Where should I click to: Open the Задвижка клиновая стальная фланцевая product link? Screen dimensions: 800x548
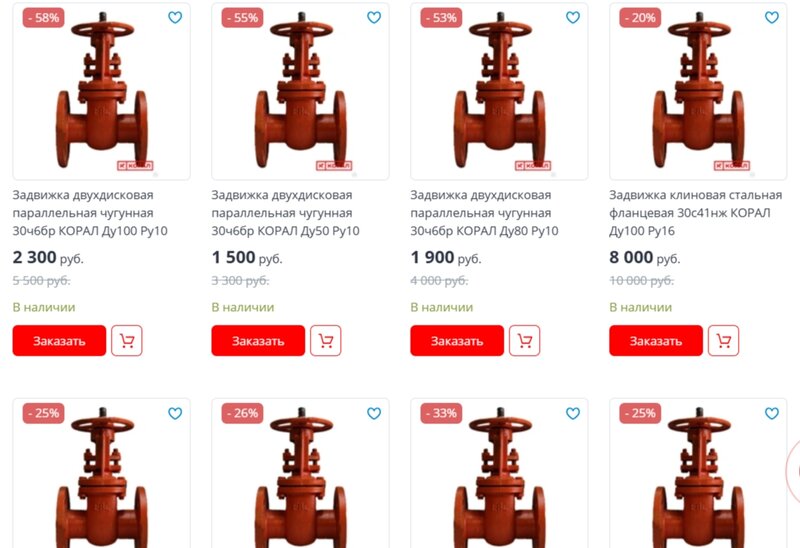[x=695, y=213]
